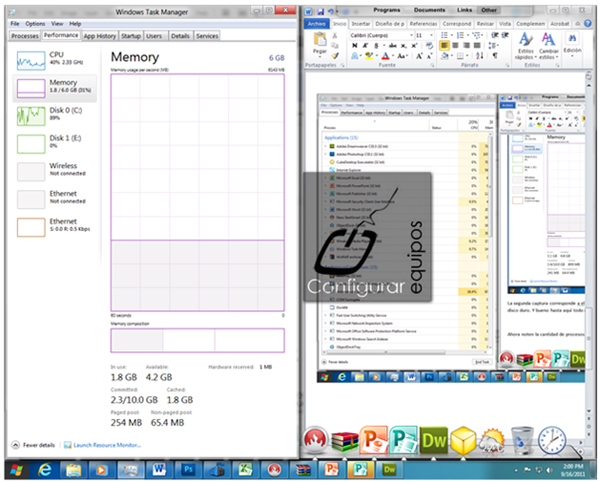The width and height of the screenshot is (600, 483).
Task: Apply yellow text highlight color
Action: (368, 56)
